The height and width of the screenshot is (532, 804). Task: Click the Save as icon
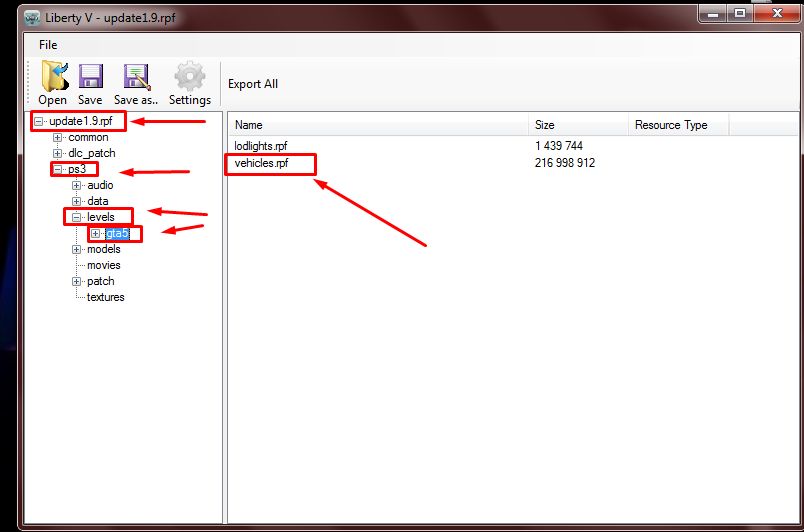pyautogui.click(x=135, y=77)
